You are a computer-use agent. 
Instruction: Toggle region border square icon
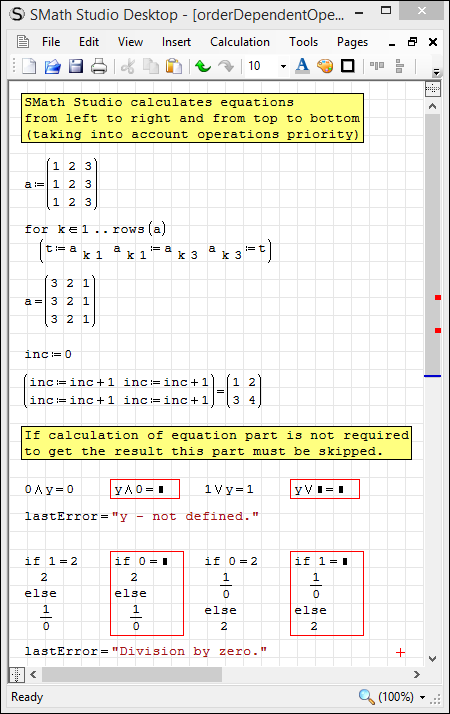click(348, 66)
